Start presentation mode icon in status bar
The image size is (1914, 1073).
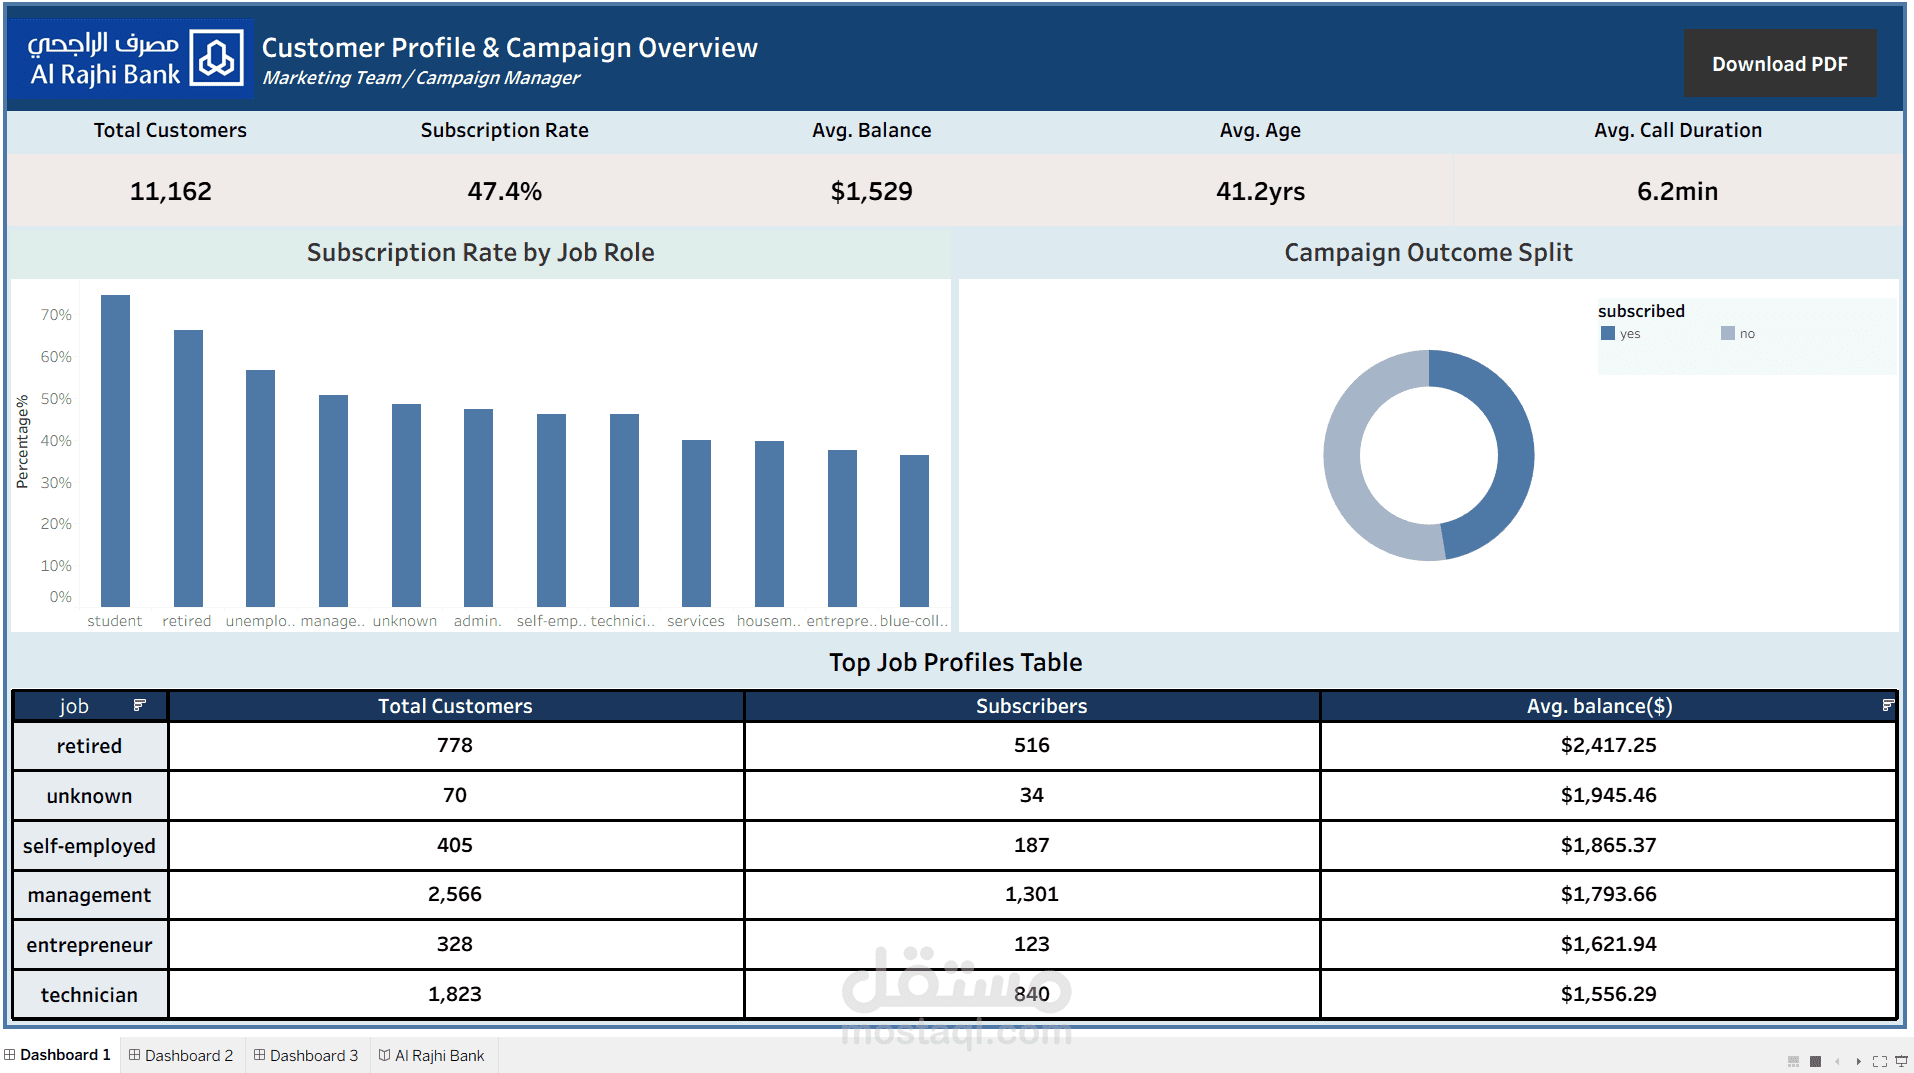pyautogui.click(x=1901, y=1061)
